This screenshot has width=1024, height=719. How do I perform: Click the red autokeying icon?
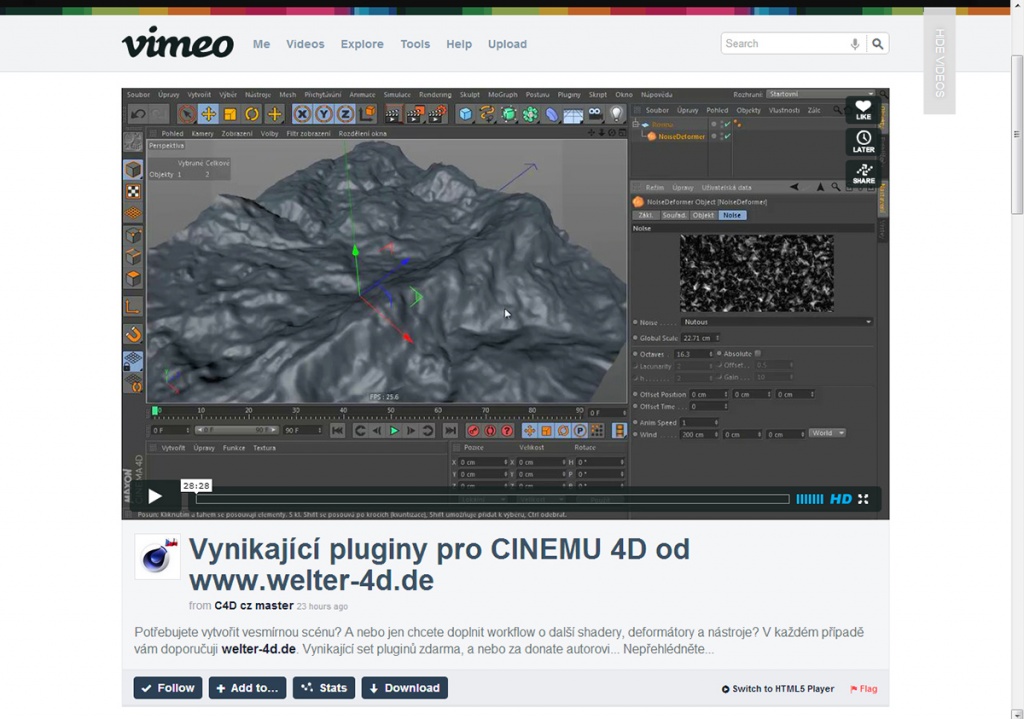click(490, 430)
